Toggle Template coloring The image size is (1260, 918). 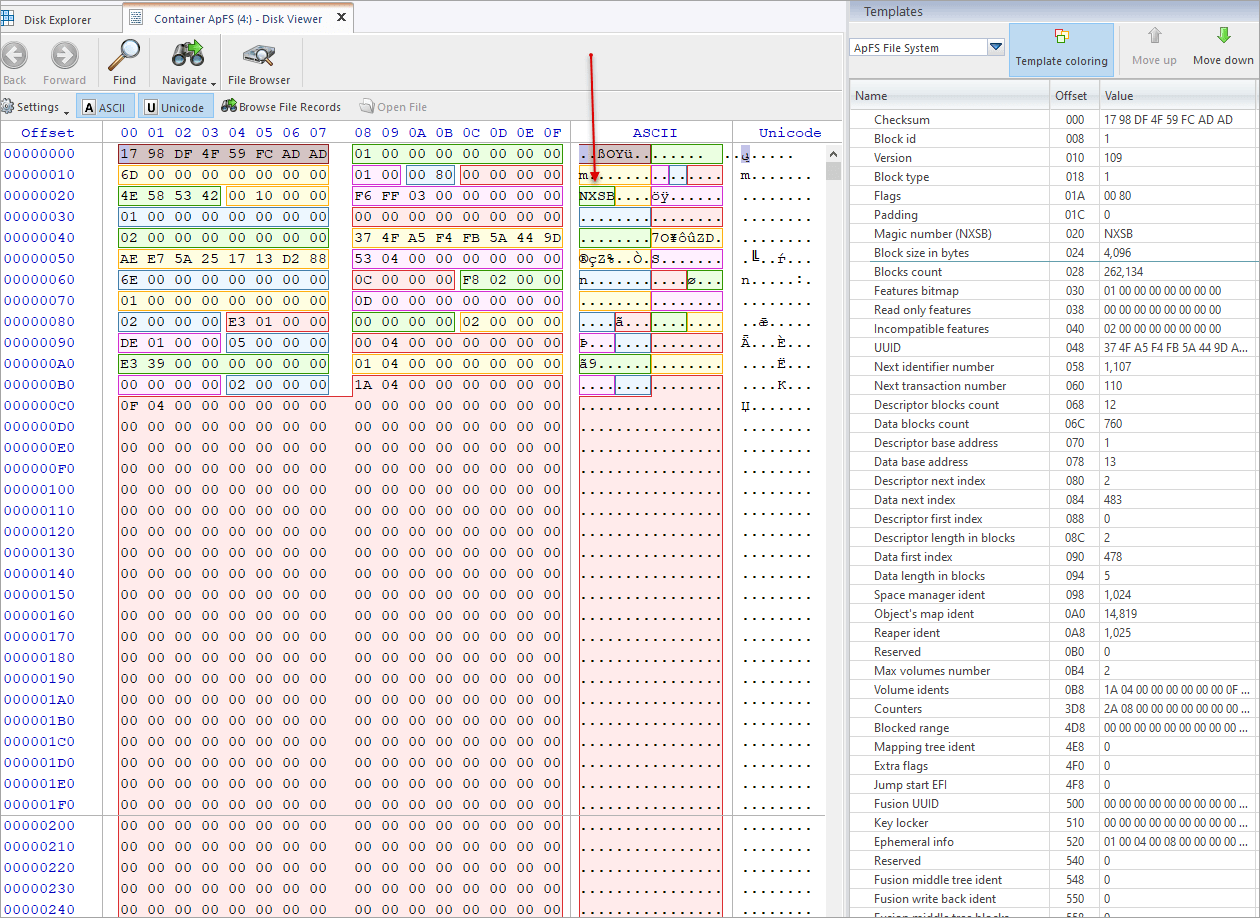click(1061, 49)
